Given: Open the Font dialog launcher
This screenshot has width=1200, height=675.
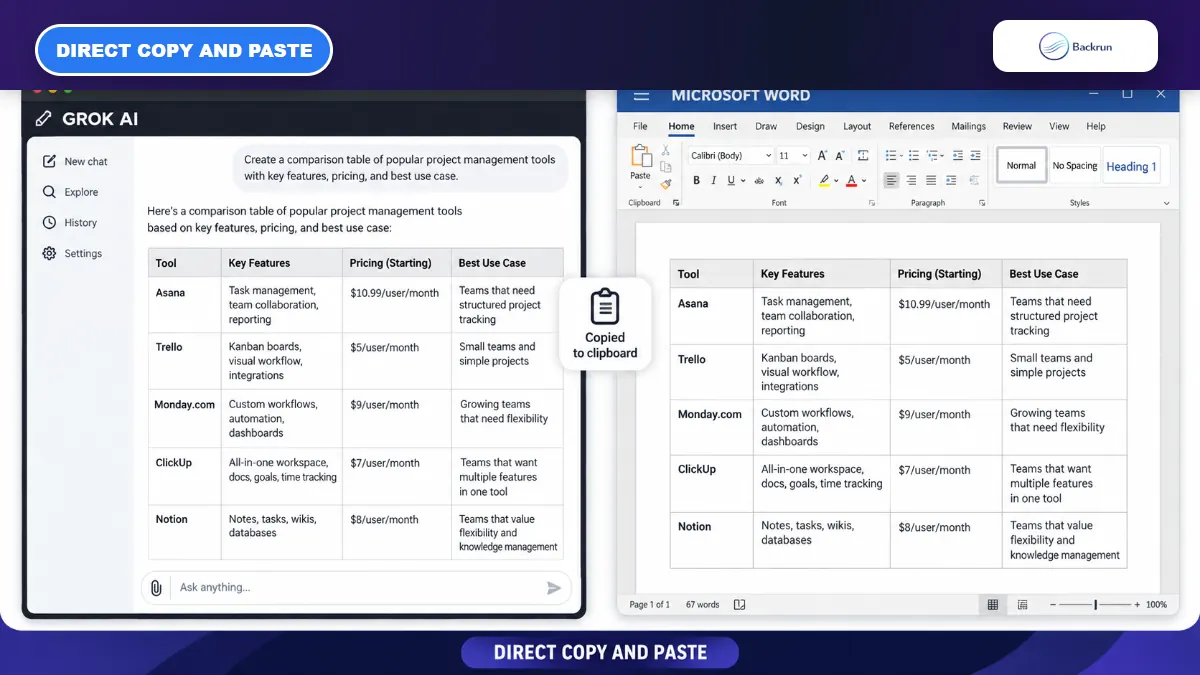Looking at the screenshot, I should point(872,203).
